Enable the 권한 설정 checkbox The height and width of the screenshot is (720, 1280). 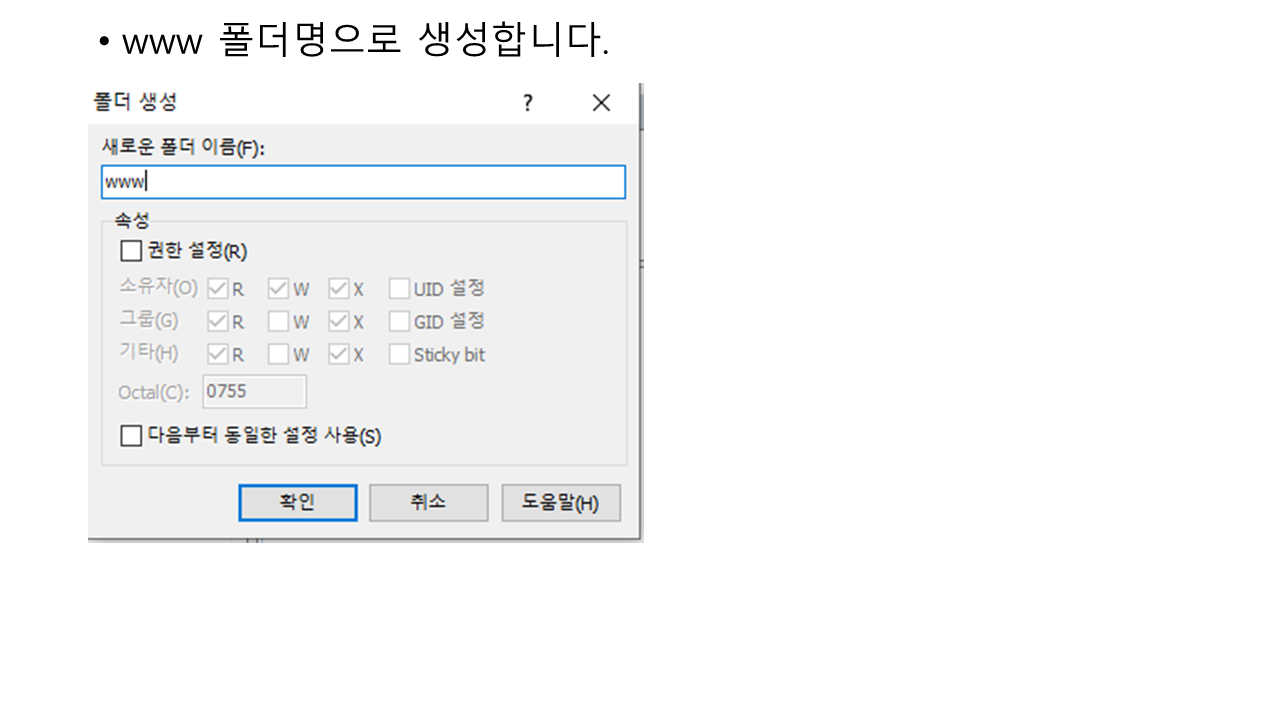coord(131,251)
